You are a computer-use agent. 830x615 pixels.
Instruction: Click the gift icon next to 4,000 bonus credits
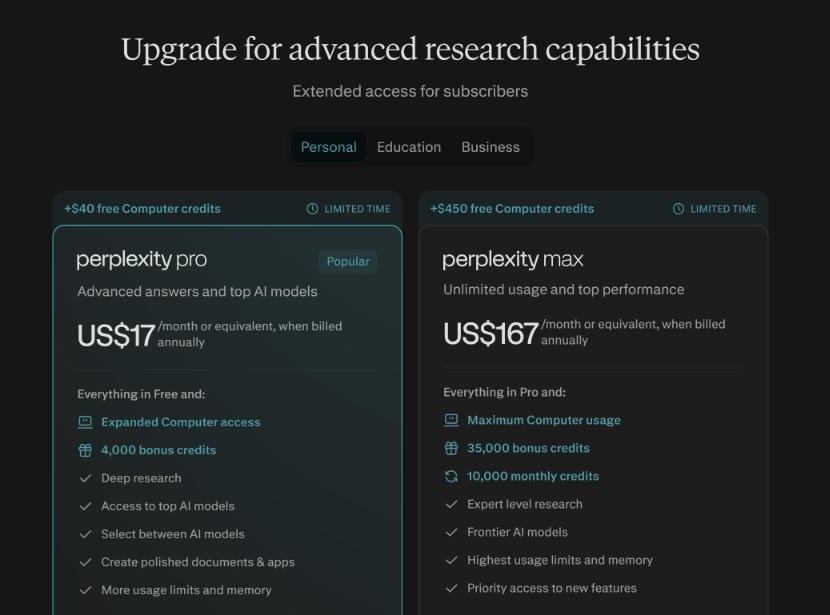[85, 450]
